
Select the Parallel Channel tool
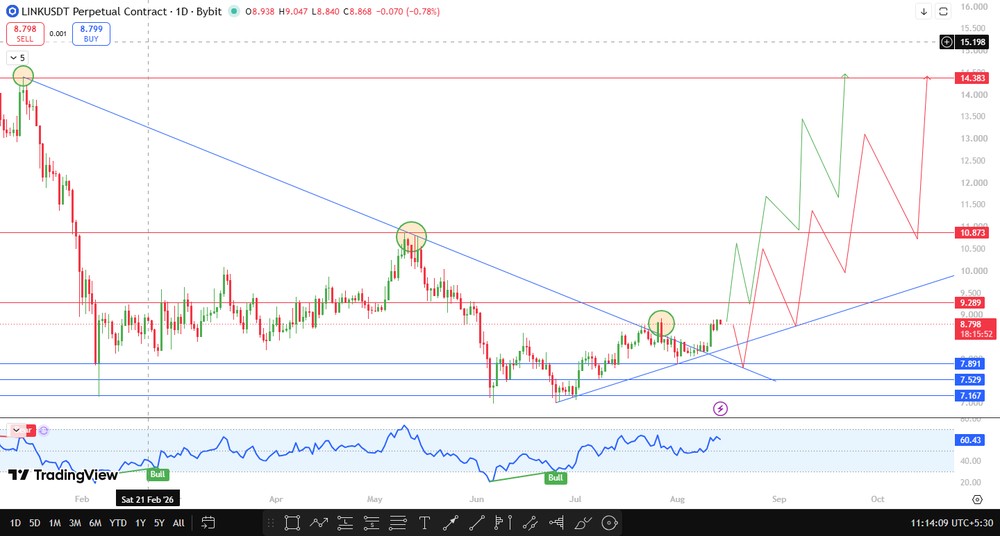click(531, 523)
